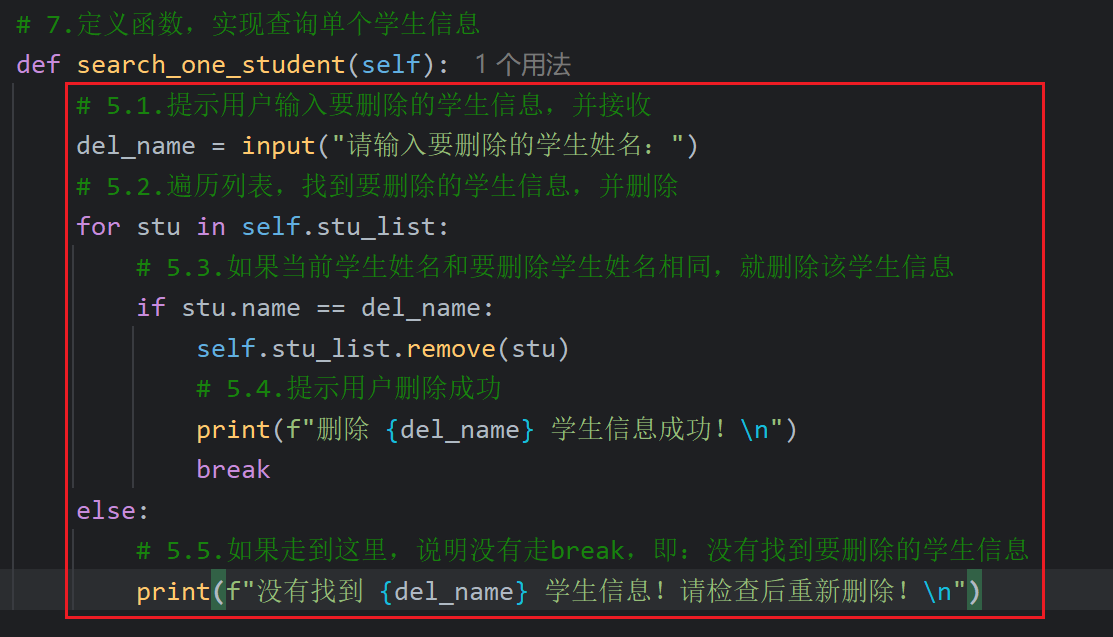Click the comment '# 5.1.提示用户输入'

click(364, 105)
